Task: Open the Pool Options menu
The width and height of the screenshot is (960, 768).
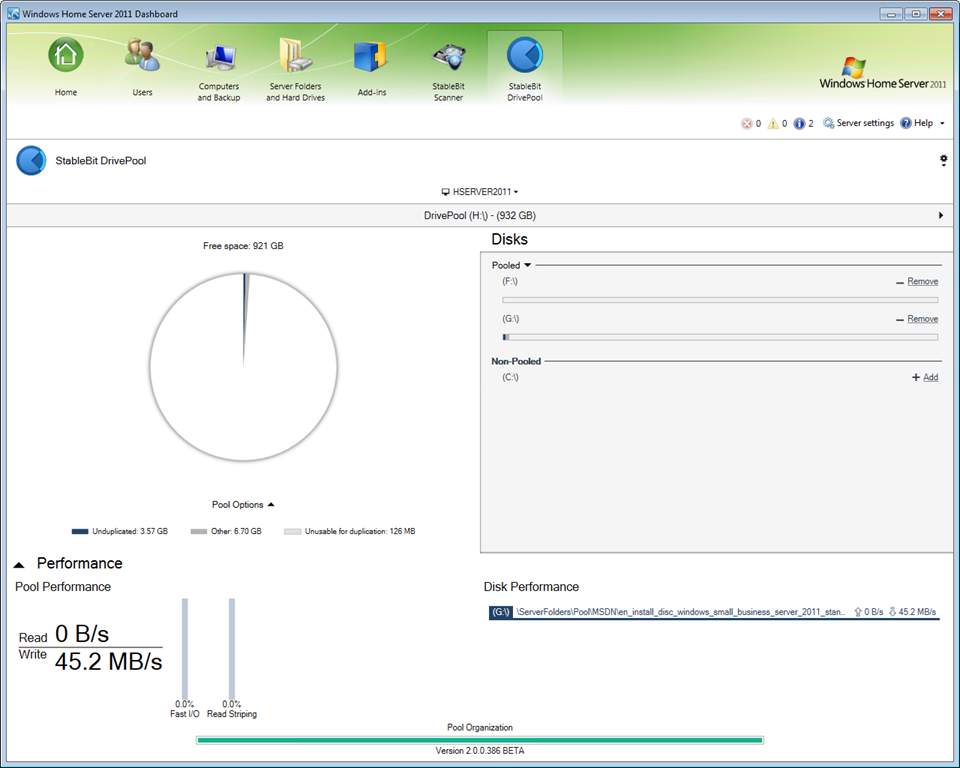Action: [x=243, y=505]
